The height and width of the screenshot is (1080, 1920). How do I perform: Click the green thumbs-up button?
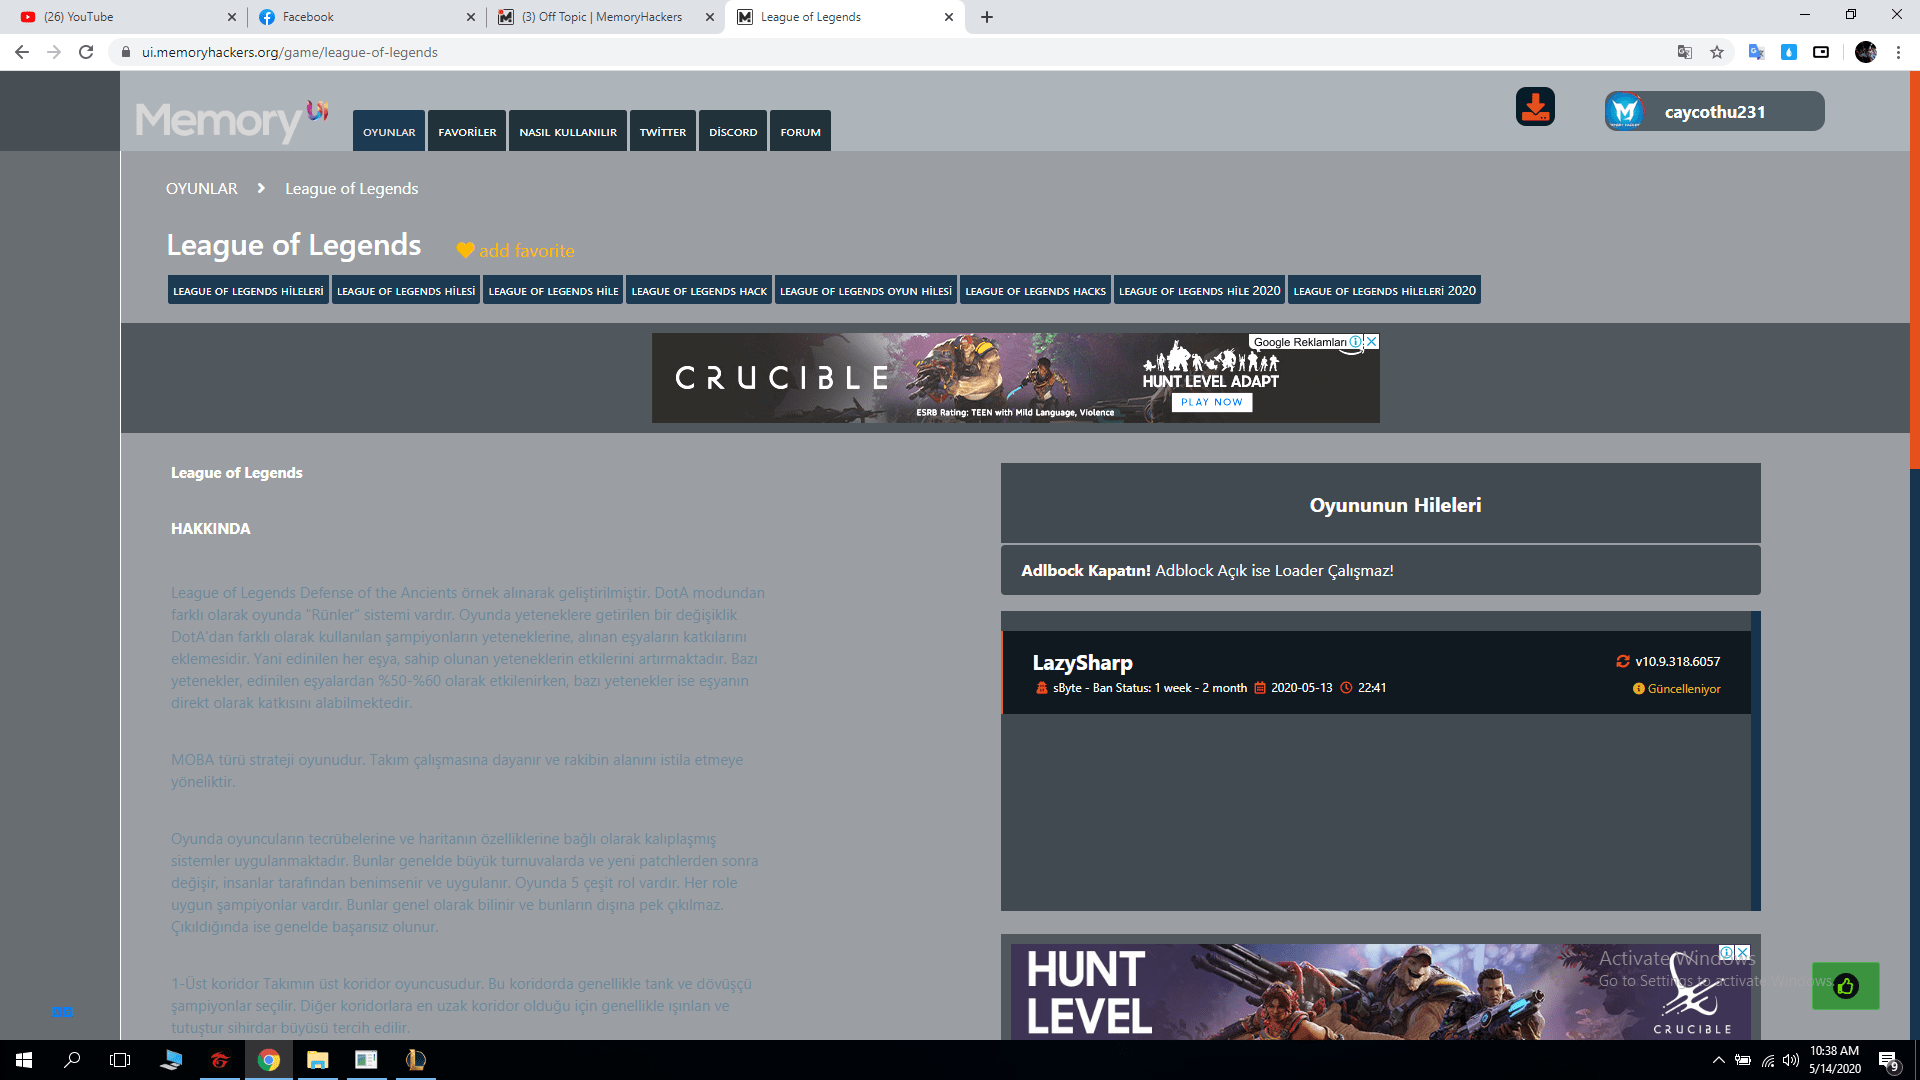pos(1845,986)
